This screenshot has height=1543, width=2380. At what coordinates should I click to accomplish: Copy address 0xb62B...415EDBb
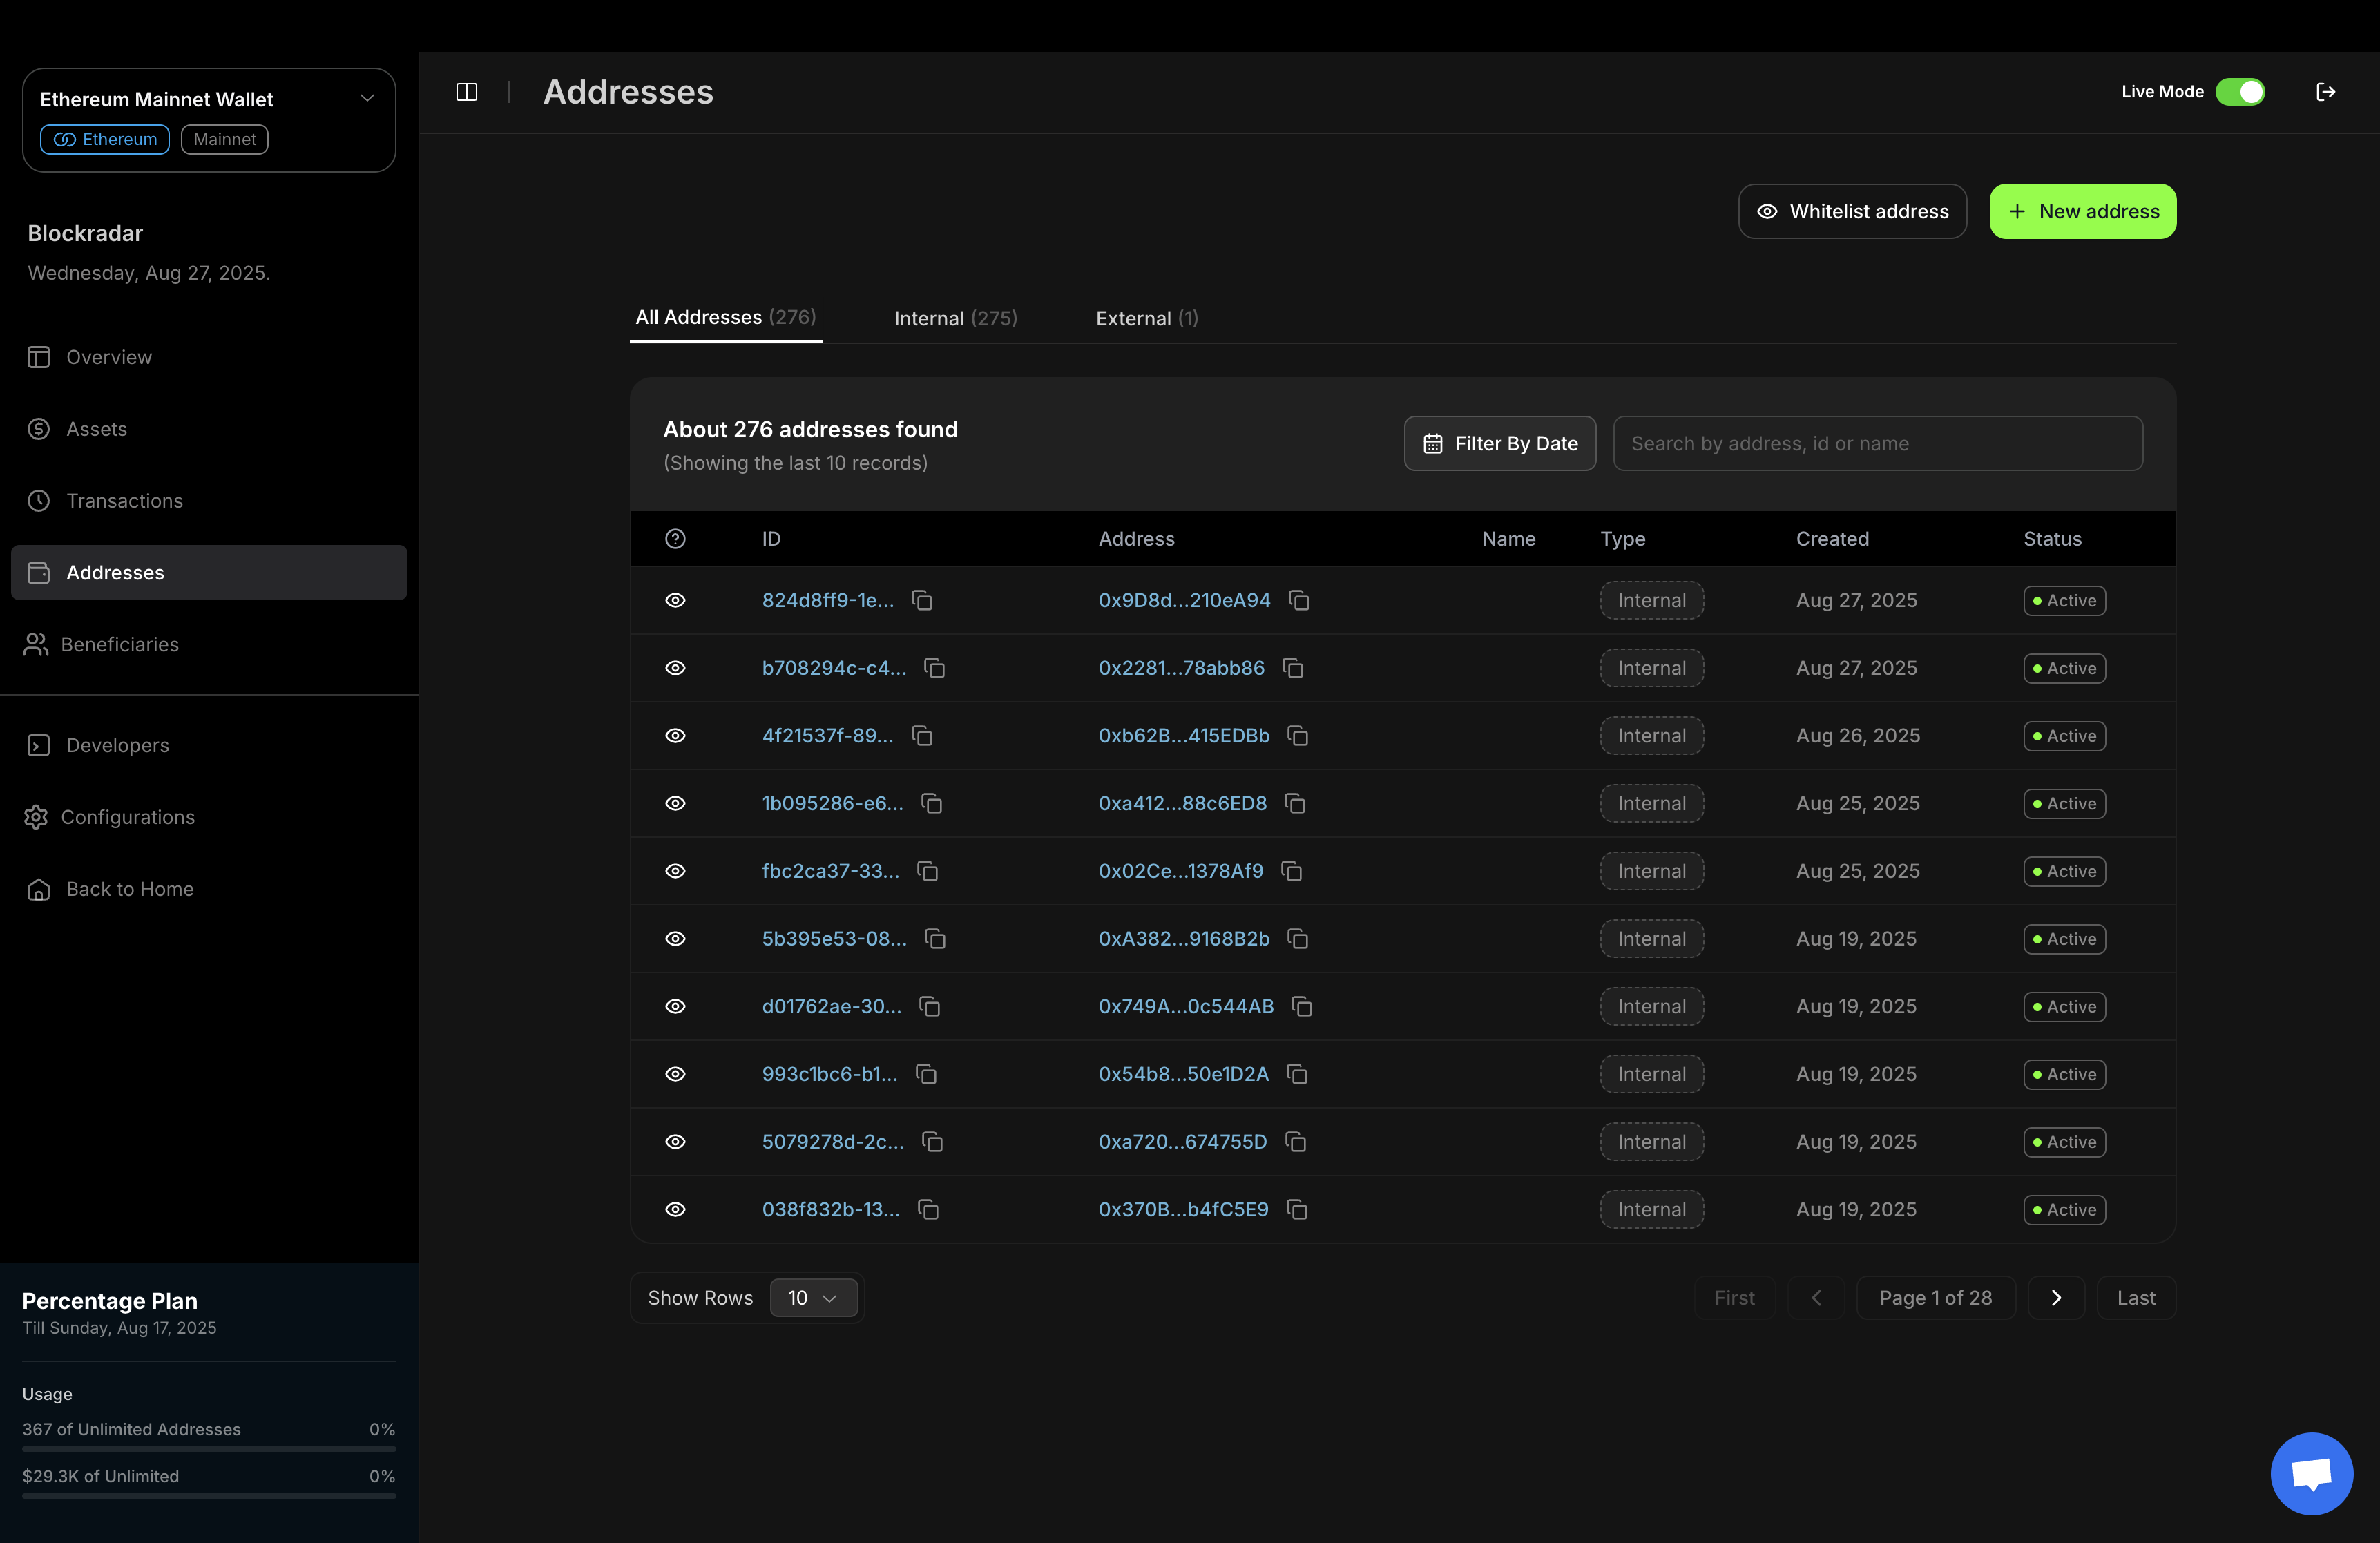1298,736
